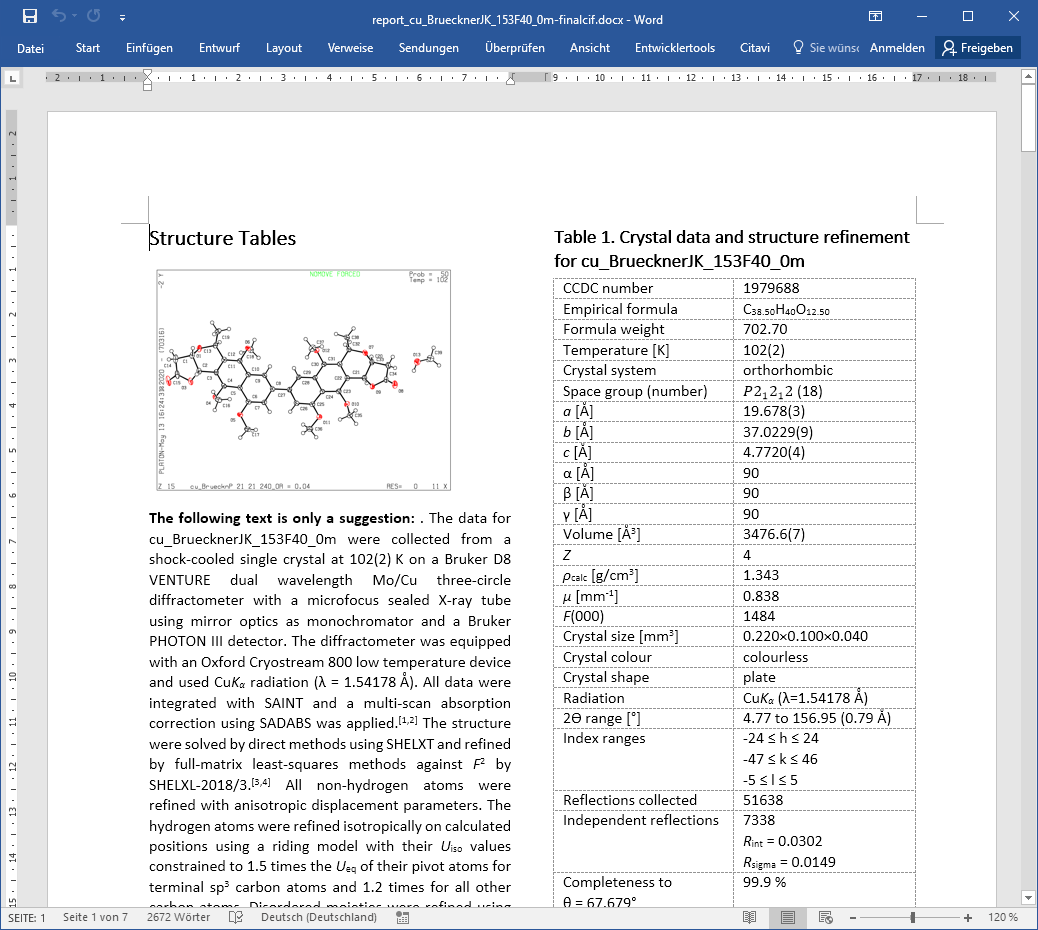1038x930 pixels.
Task: Switch to the Einfügen ribbon tab
Action: [149, 48]
